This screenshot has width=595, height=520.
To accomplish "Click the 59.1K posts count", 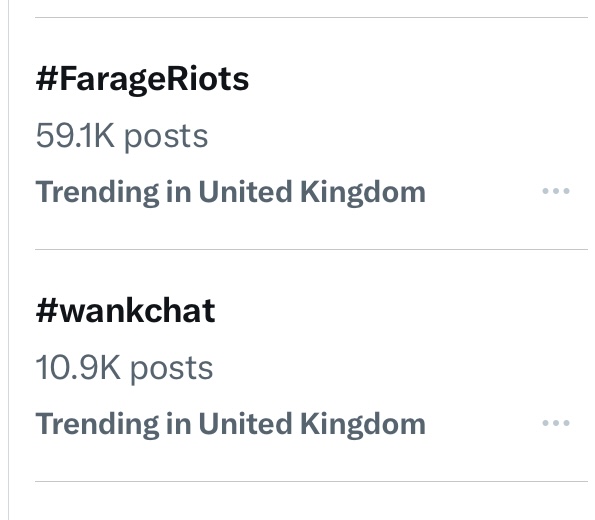I will [x=122, y=137].
